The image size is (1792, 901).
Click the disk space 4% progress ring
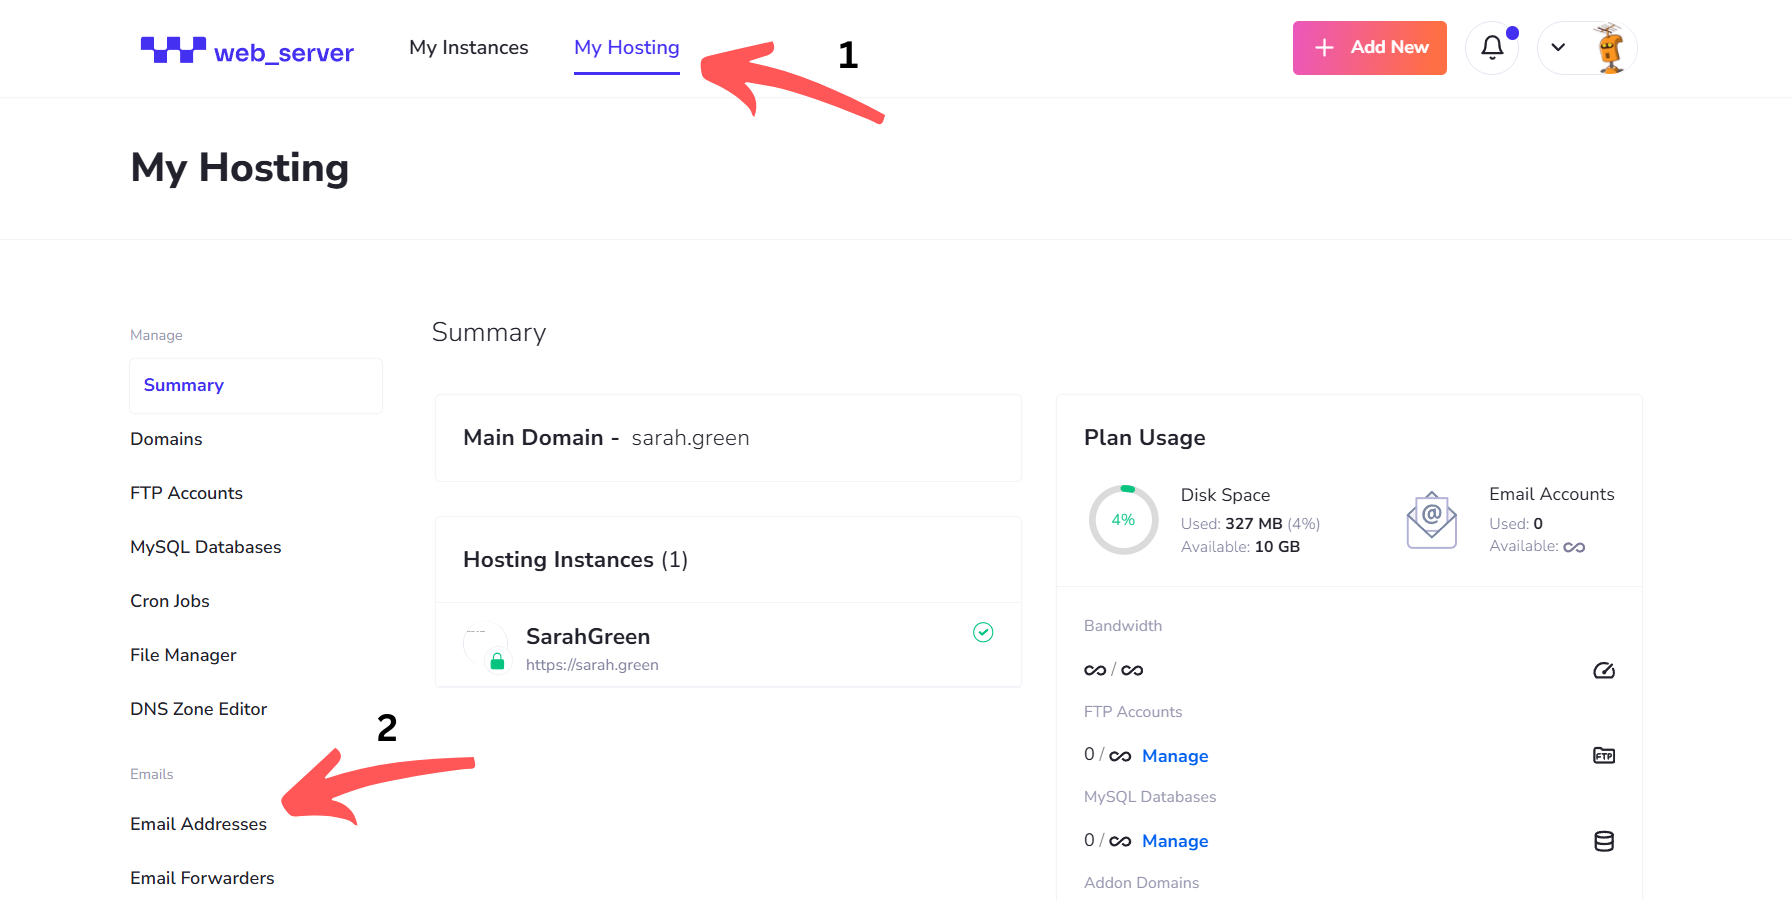click(x=1123, y=520)
